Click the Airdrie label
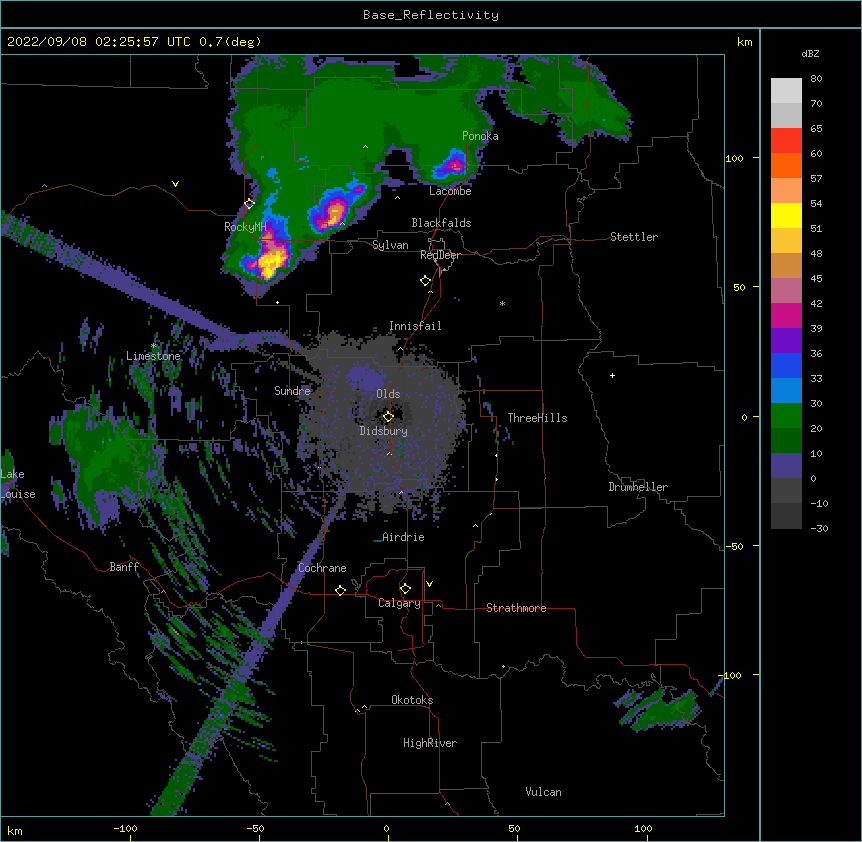The height and width of the screenshot is (842, 862). (403, 537)
